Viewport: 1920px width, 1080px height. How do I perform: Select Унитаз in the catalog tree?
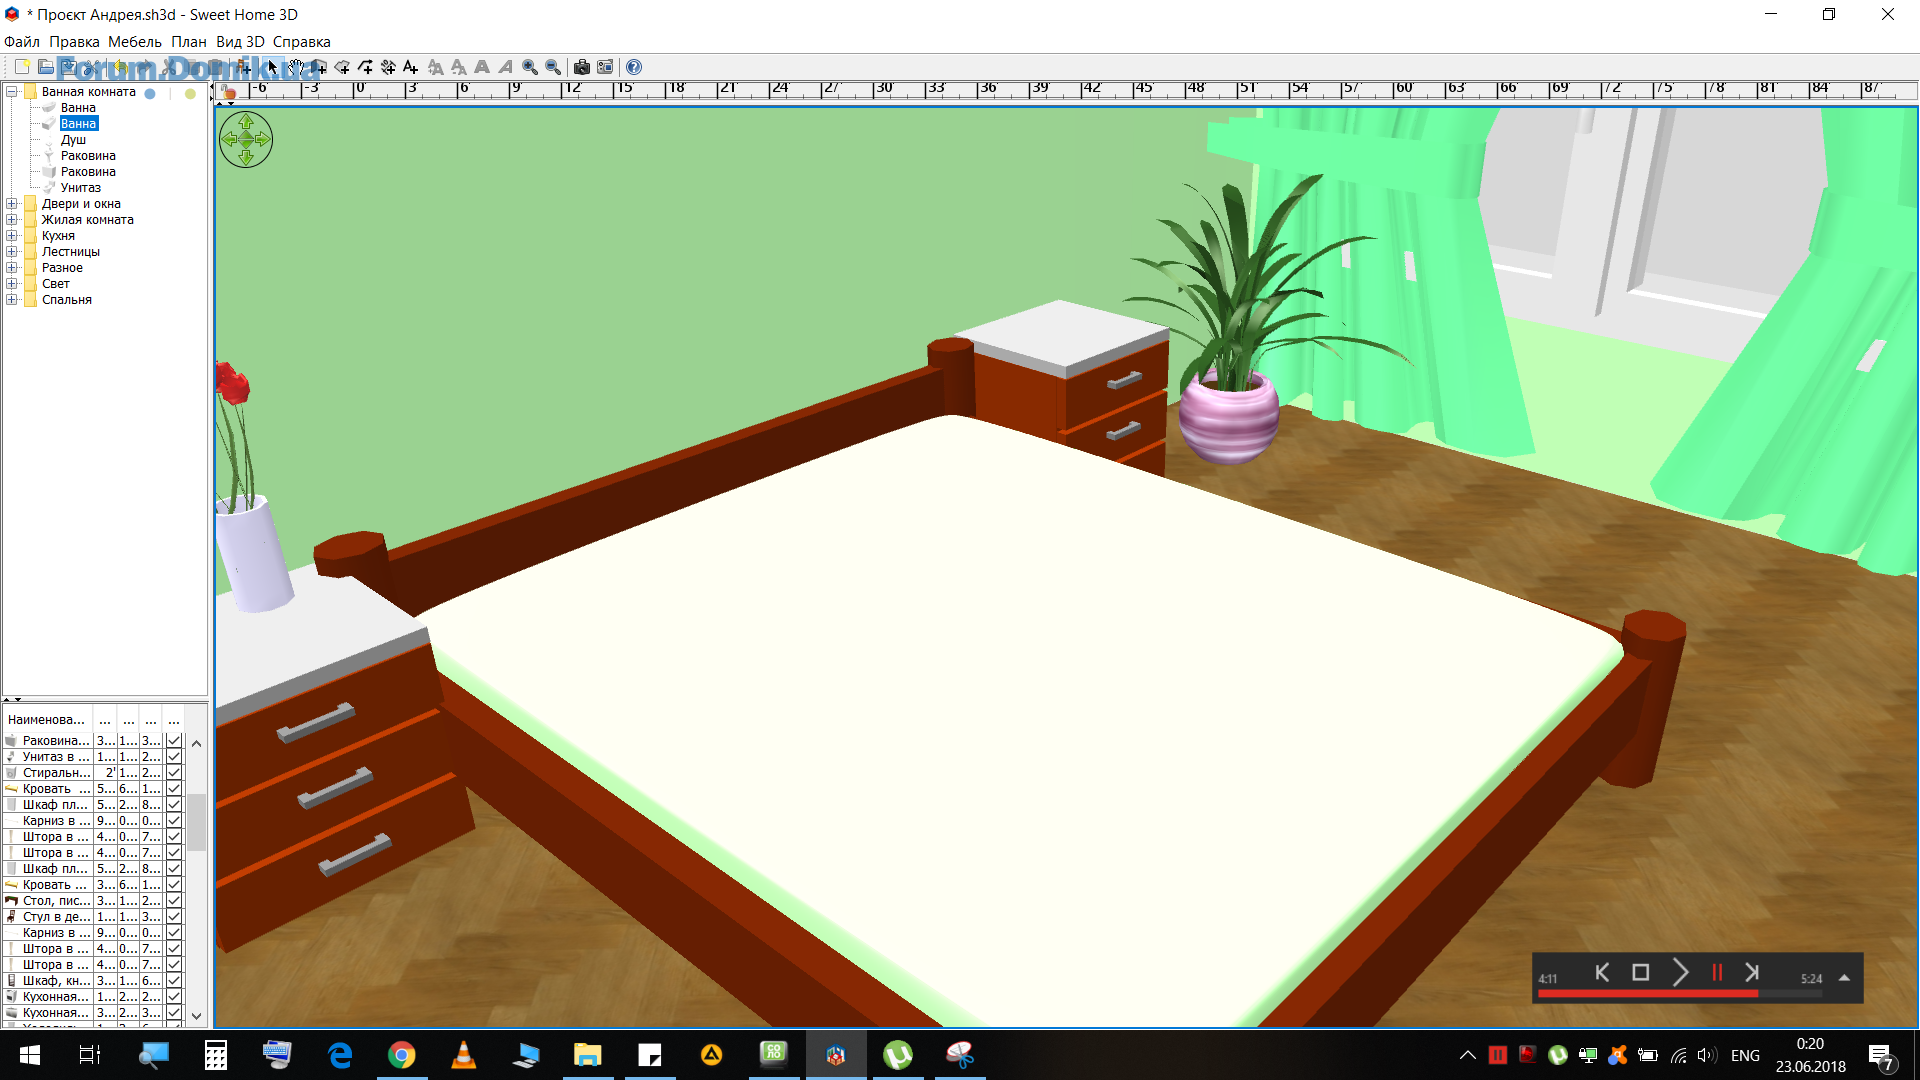tap(80, 188)
